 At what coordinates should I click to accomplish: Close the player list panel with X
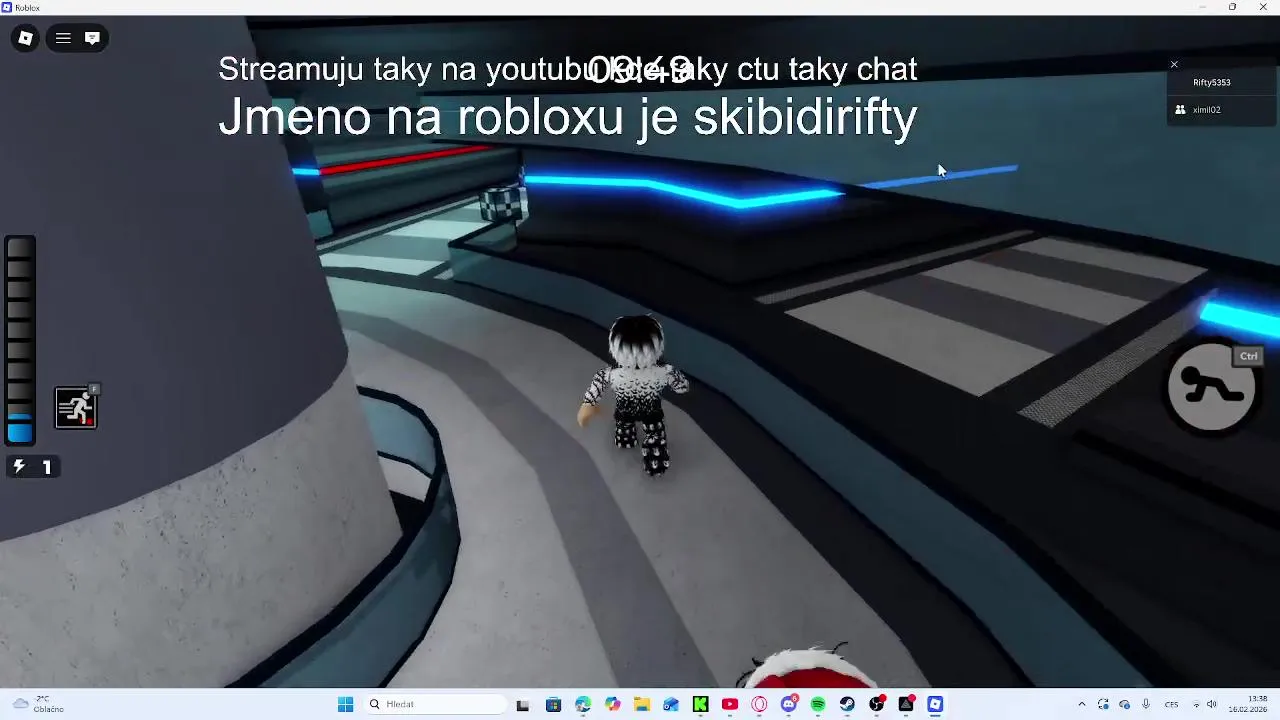1174,65
